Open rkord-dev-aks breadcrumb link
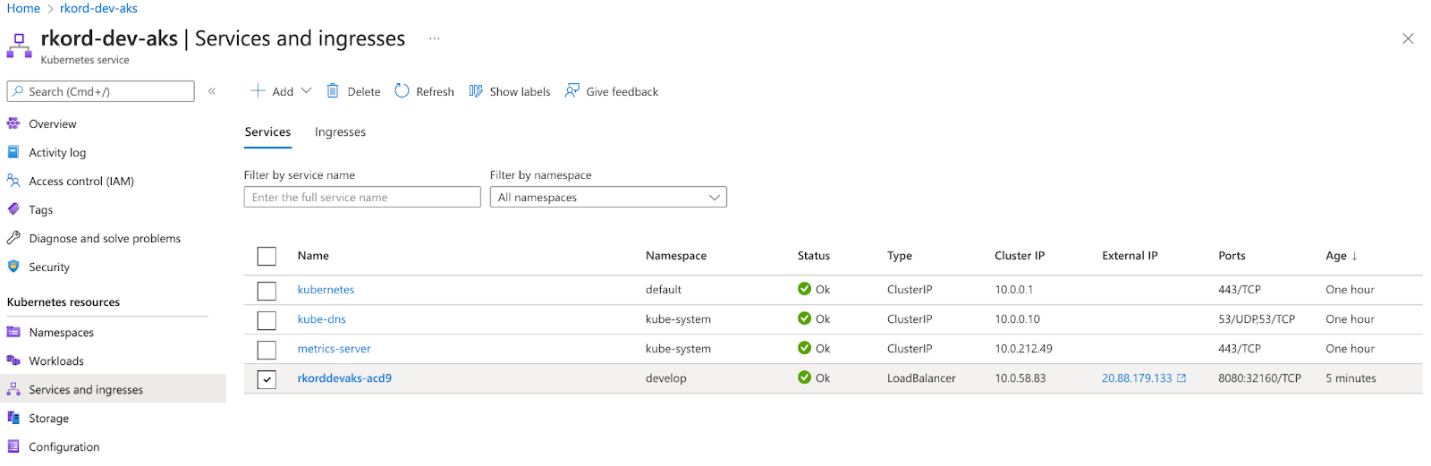Screen dimensions: 1431x466 (99, 8)
